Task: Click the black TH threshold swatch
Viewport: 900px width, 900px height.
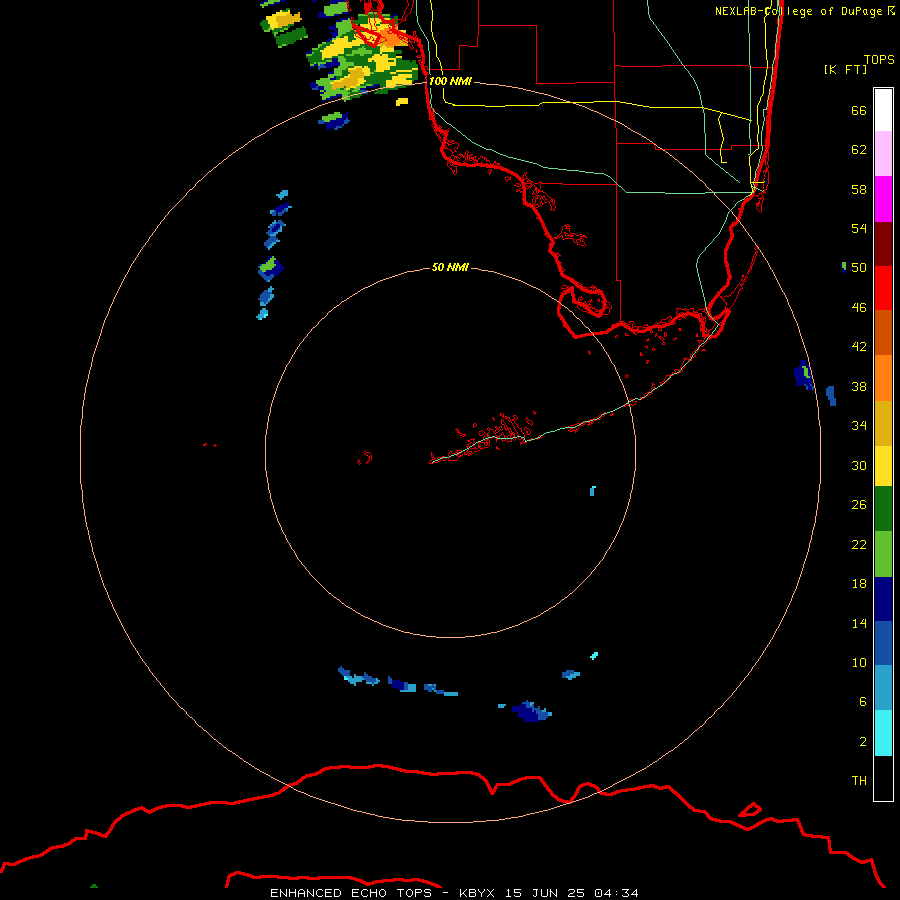Action: 883,778
